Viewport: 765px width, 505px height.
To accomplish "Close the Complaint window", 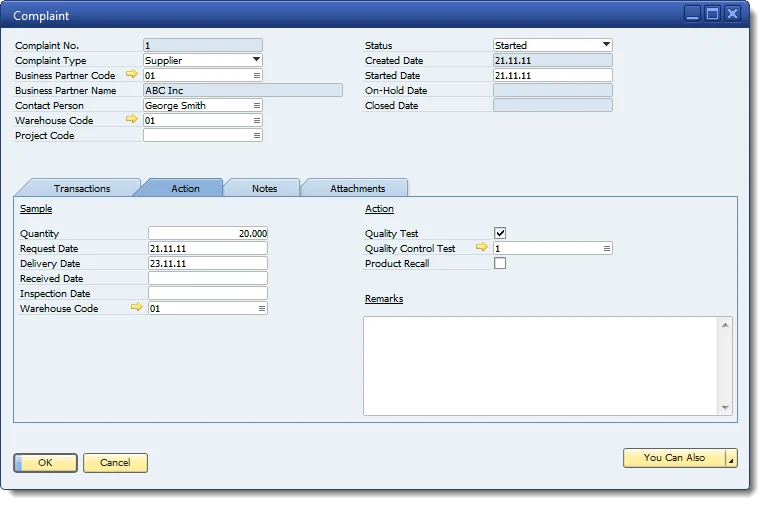I will (732, 14).
